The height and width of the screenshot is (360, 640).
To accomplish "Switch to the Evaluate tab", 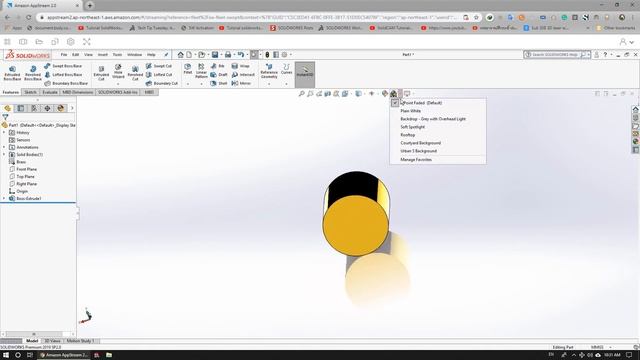I will pos(50,92).
